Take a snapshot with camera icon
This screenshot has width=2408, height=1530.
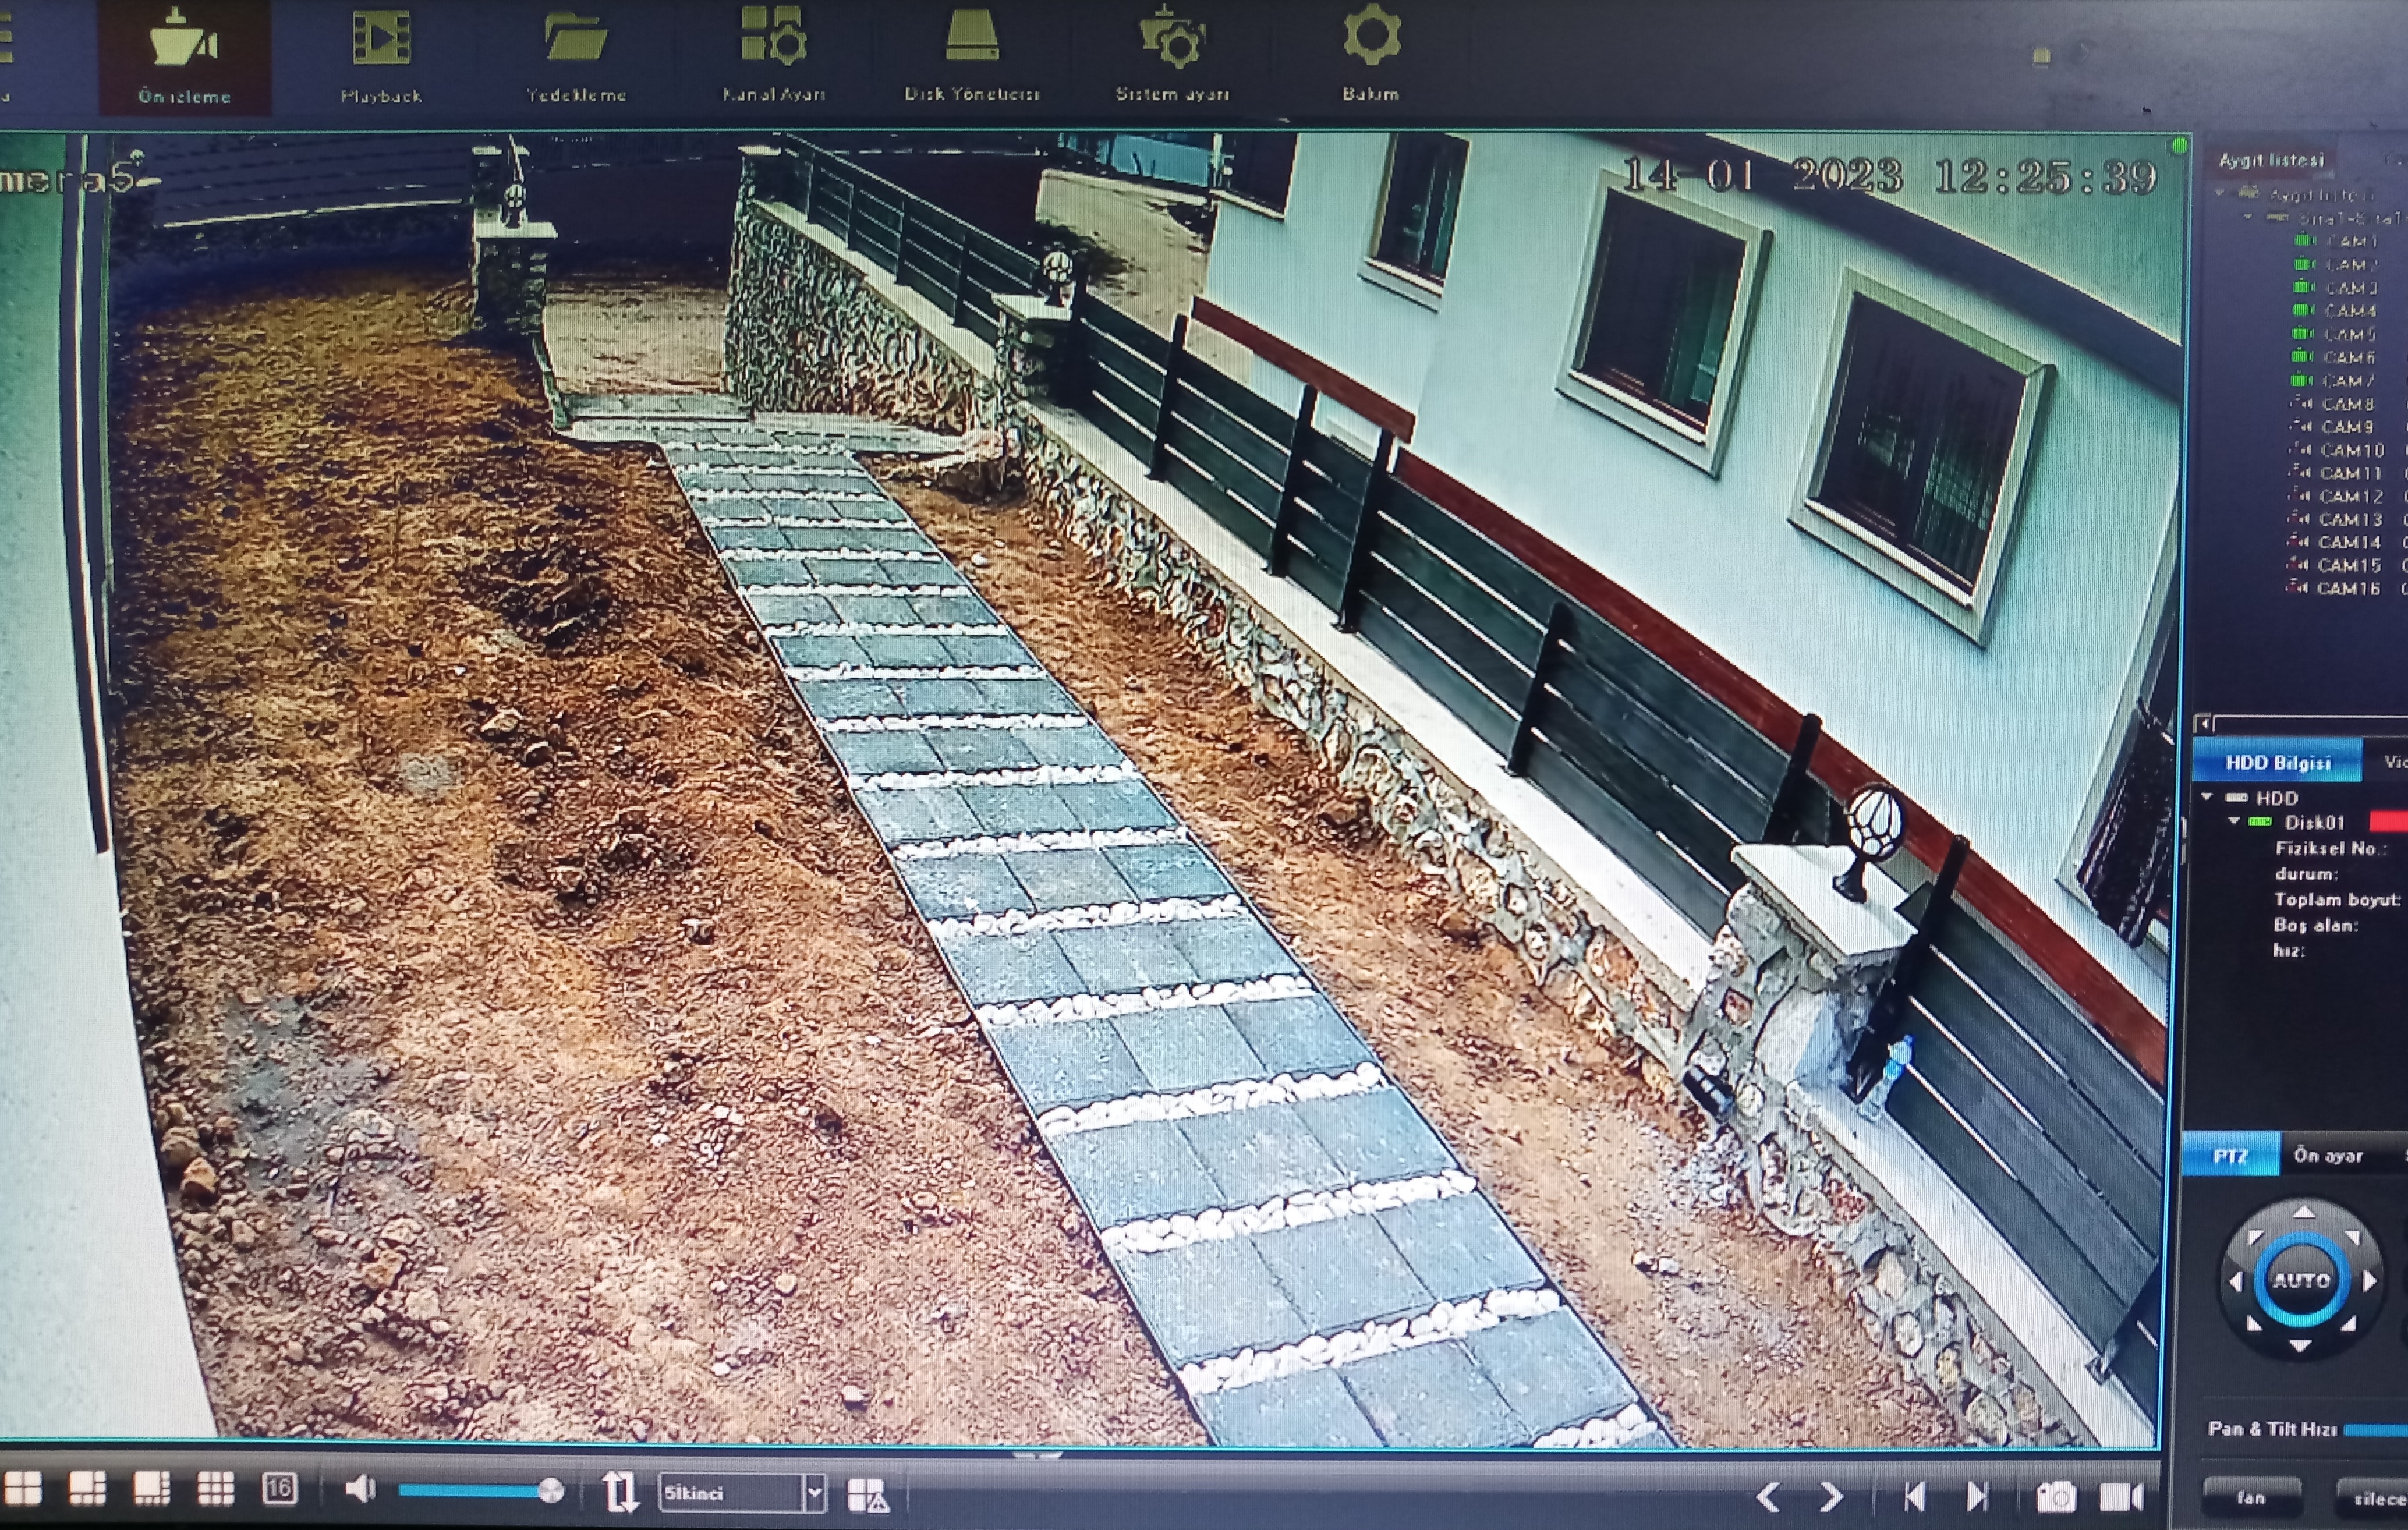(2056, 1496)
